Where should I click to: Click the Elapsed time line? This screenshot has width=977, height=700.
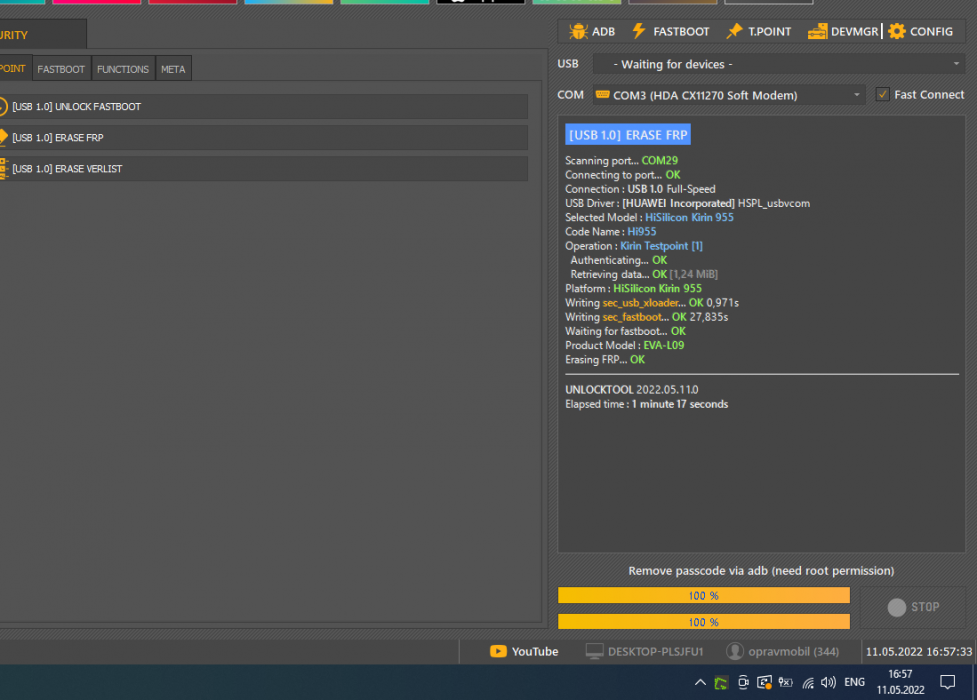[647, 404]
